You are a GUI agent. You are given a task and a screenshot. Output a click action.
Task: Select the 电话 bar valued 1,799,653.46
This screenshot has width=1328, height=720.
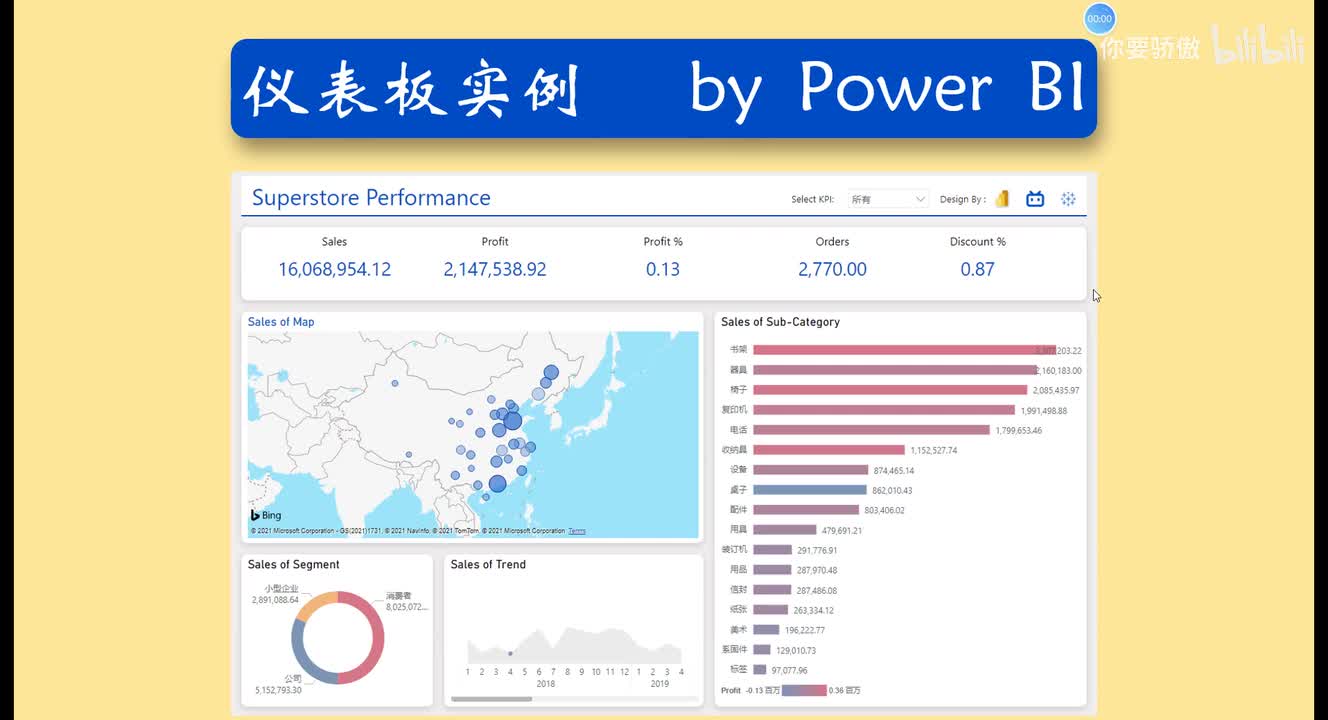click(x=871, y=430)
